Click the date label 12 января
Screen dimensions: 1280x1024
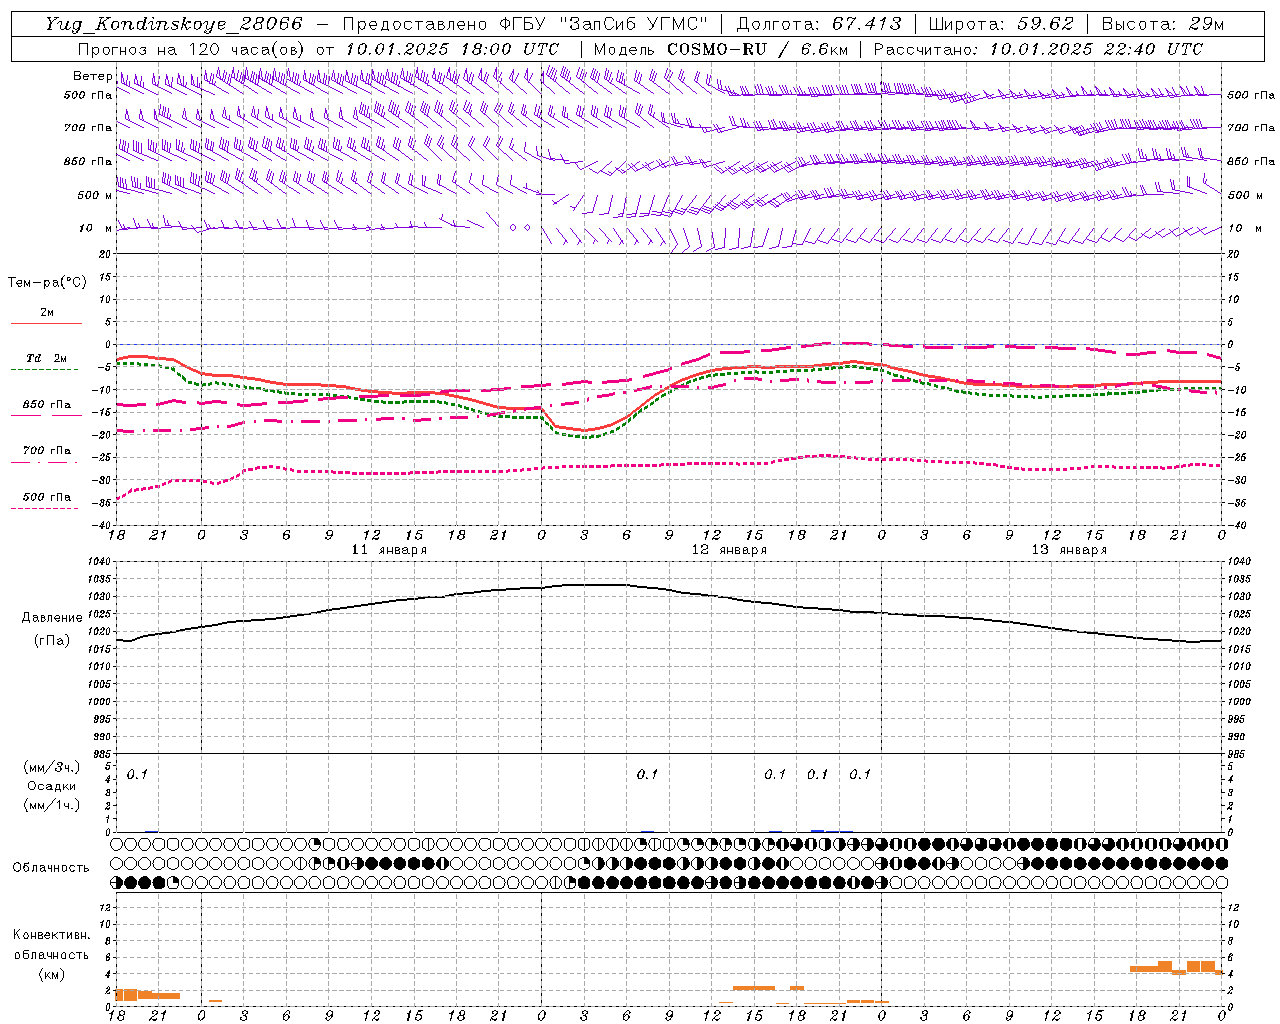[729, 550]
